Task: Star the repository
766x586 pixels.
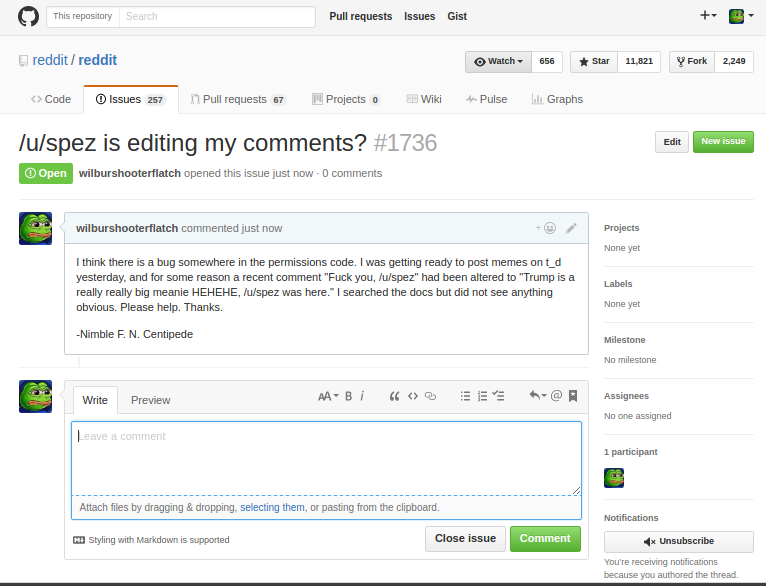Action: 594,62
